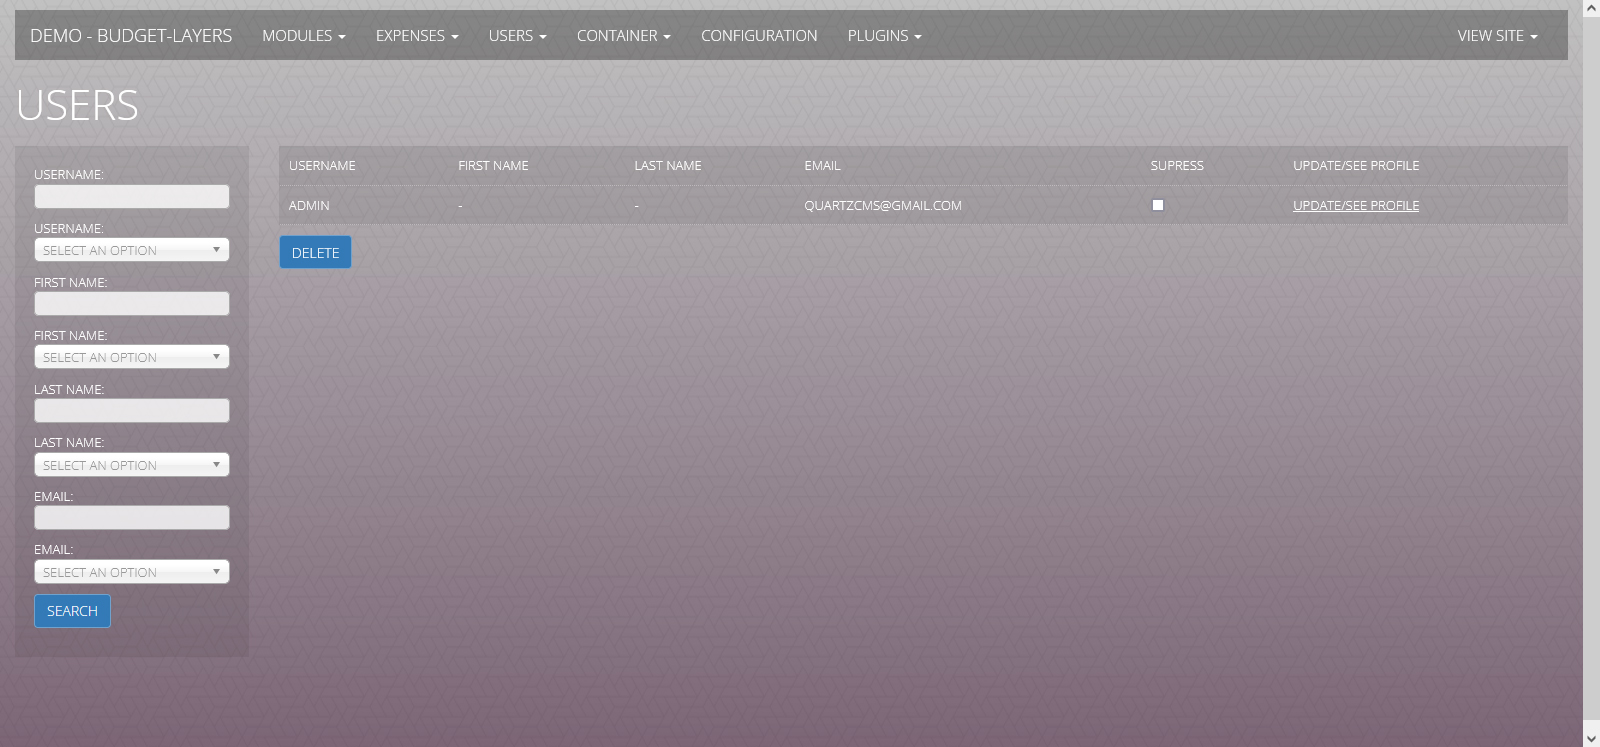Click the scrollbar down arrow
Viewport: 1600px width, 747px height.
pyautogui.click(x=1591, y=738)
